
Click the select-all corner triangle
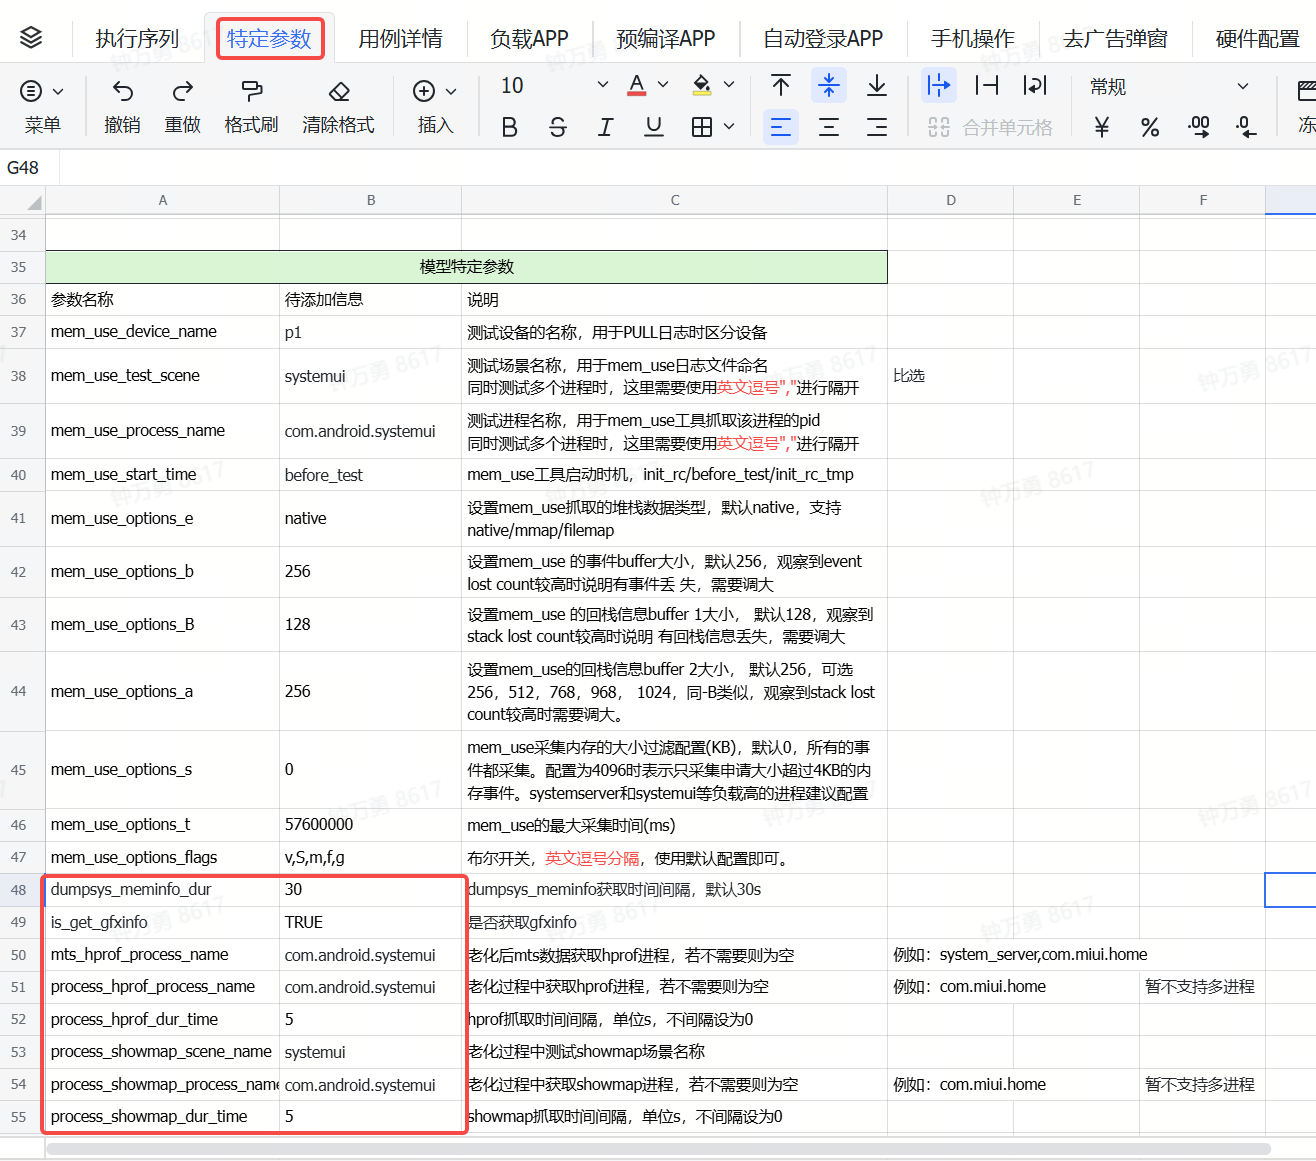pyautogui.click(x=34, y=202)
